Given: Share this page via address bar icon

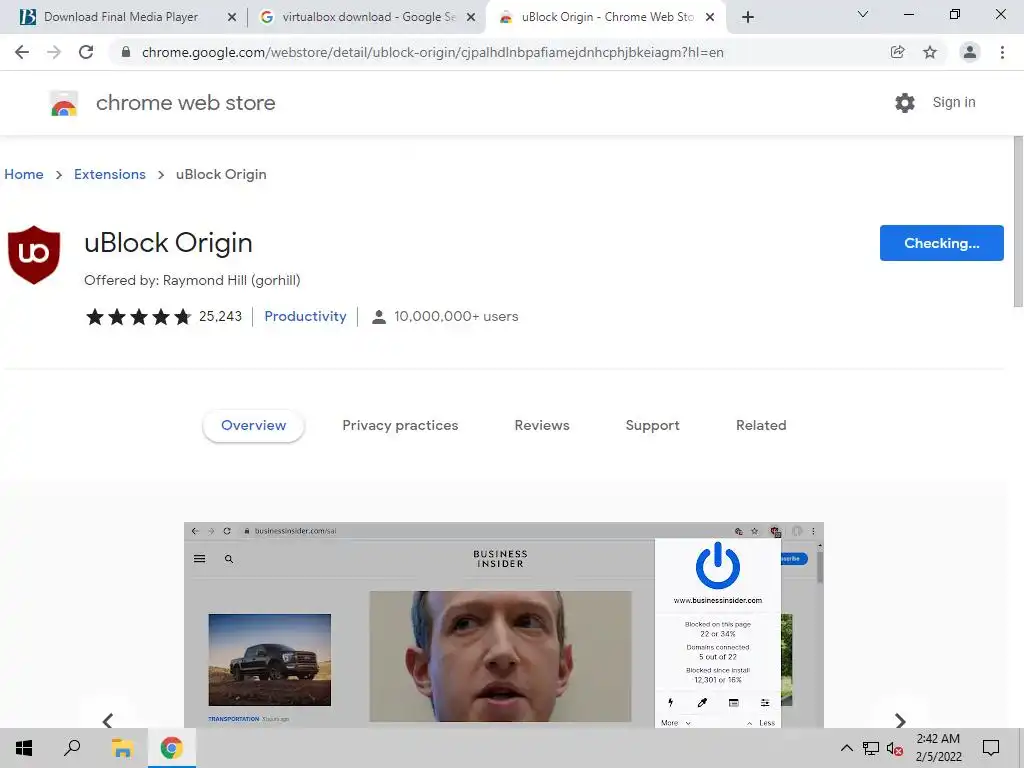Looking at the screenshot, I should point(898,52).
